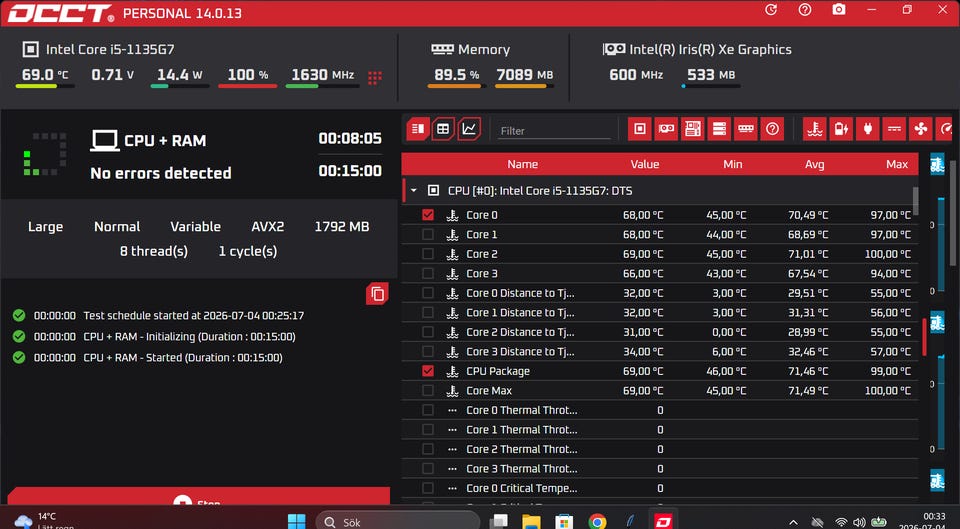Uncheck the CPU Package checkbox

[428, 371]
